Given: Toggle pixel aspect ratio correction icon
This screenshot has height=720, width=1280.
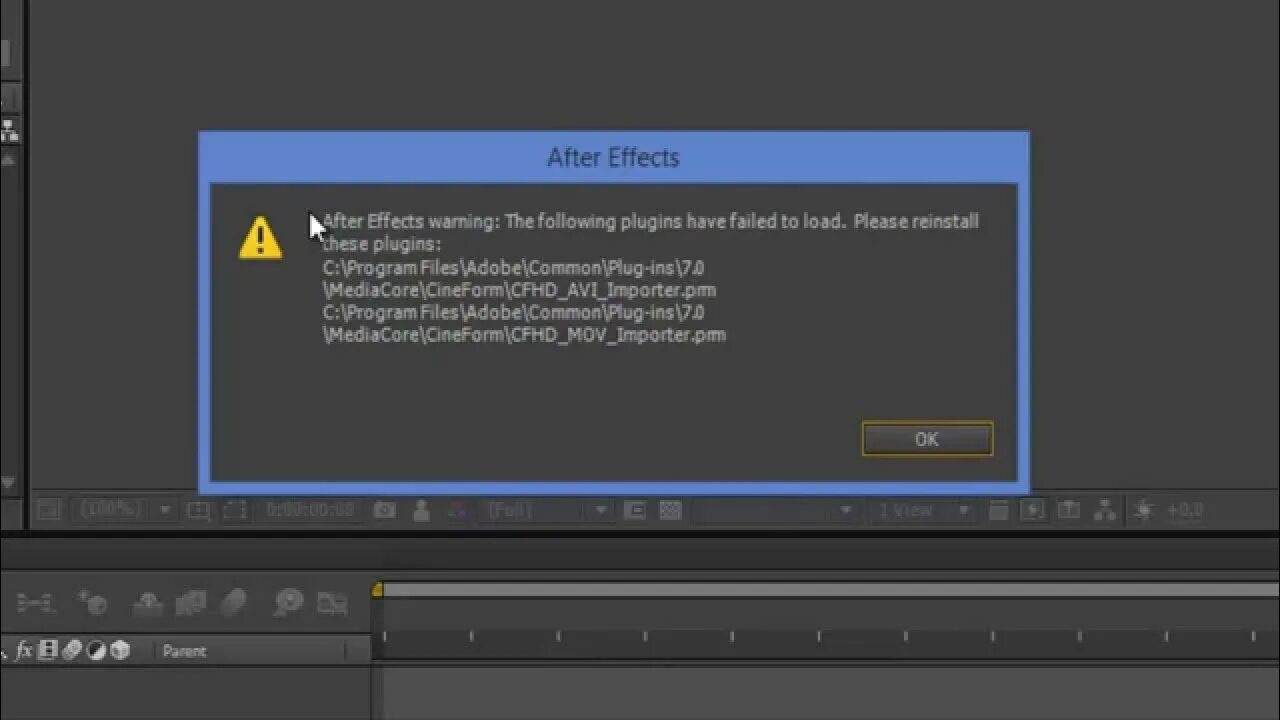Looking at the screenshot, I should point(997,510).
